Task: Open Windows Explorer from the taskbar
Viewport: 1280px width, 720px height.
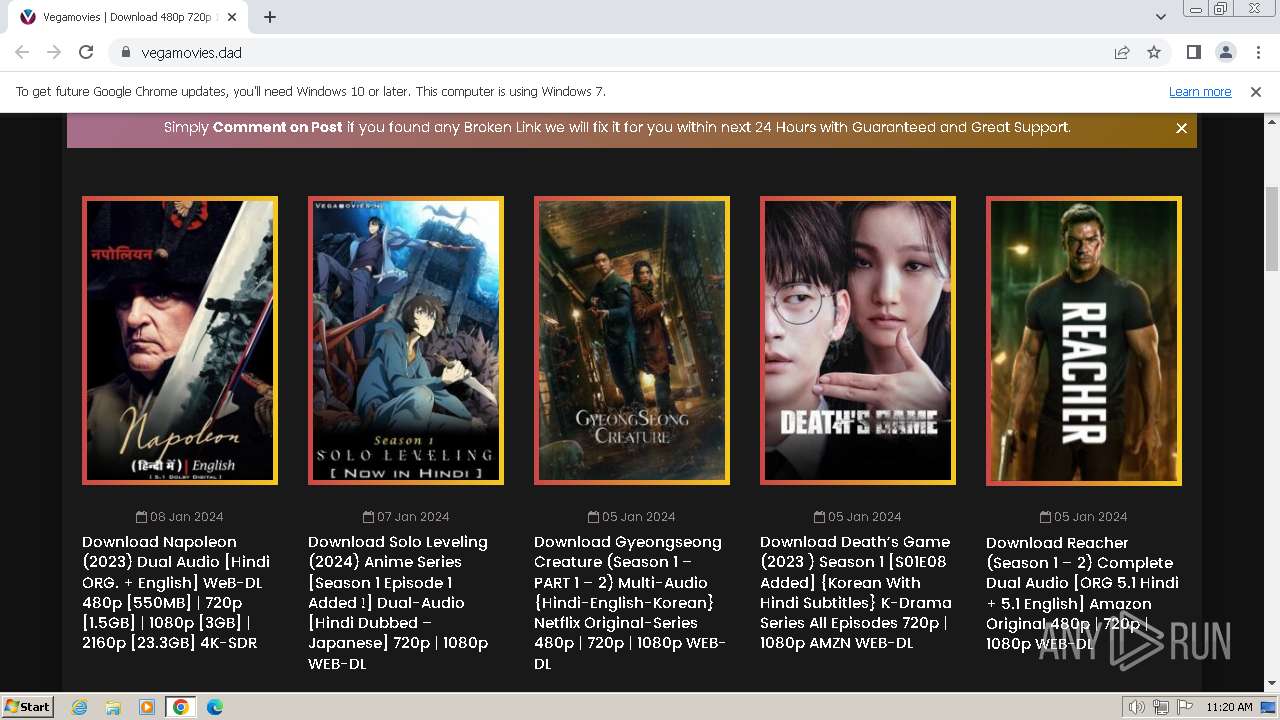Action: point(113,707)
